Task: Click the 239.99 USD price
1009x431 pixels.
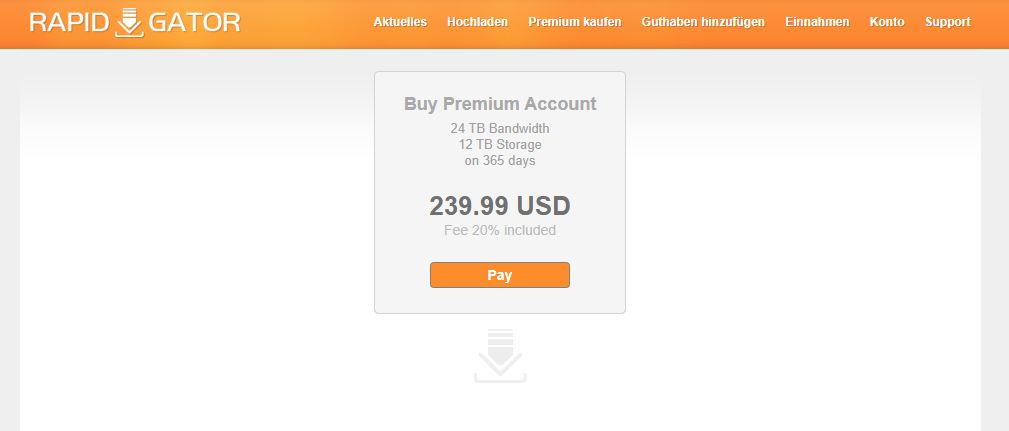Action: point(500,206)
